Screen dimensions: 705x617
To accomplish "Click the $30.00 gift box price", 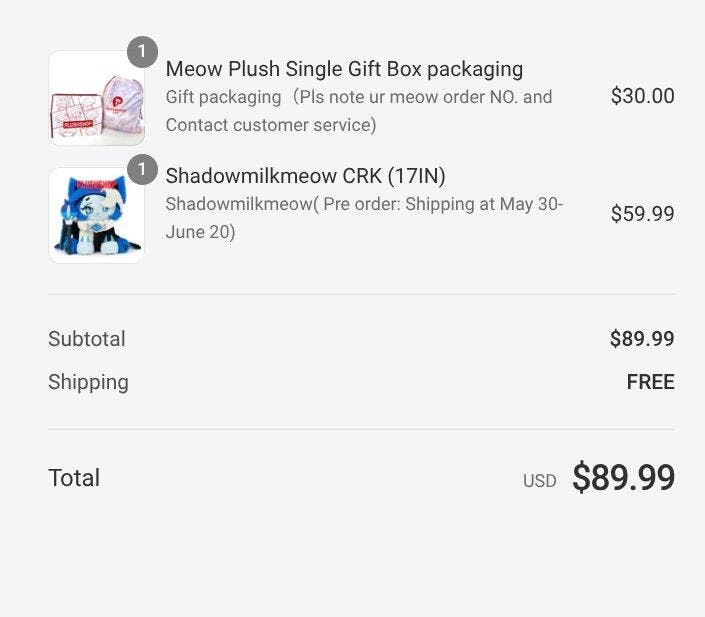I will [642, 96].
